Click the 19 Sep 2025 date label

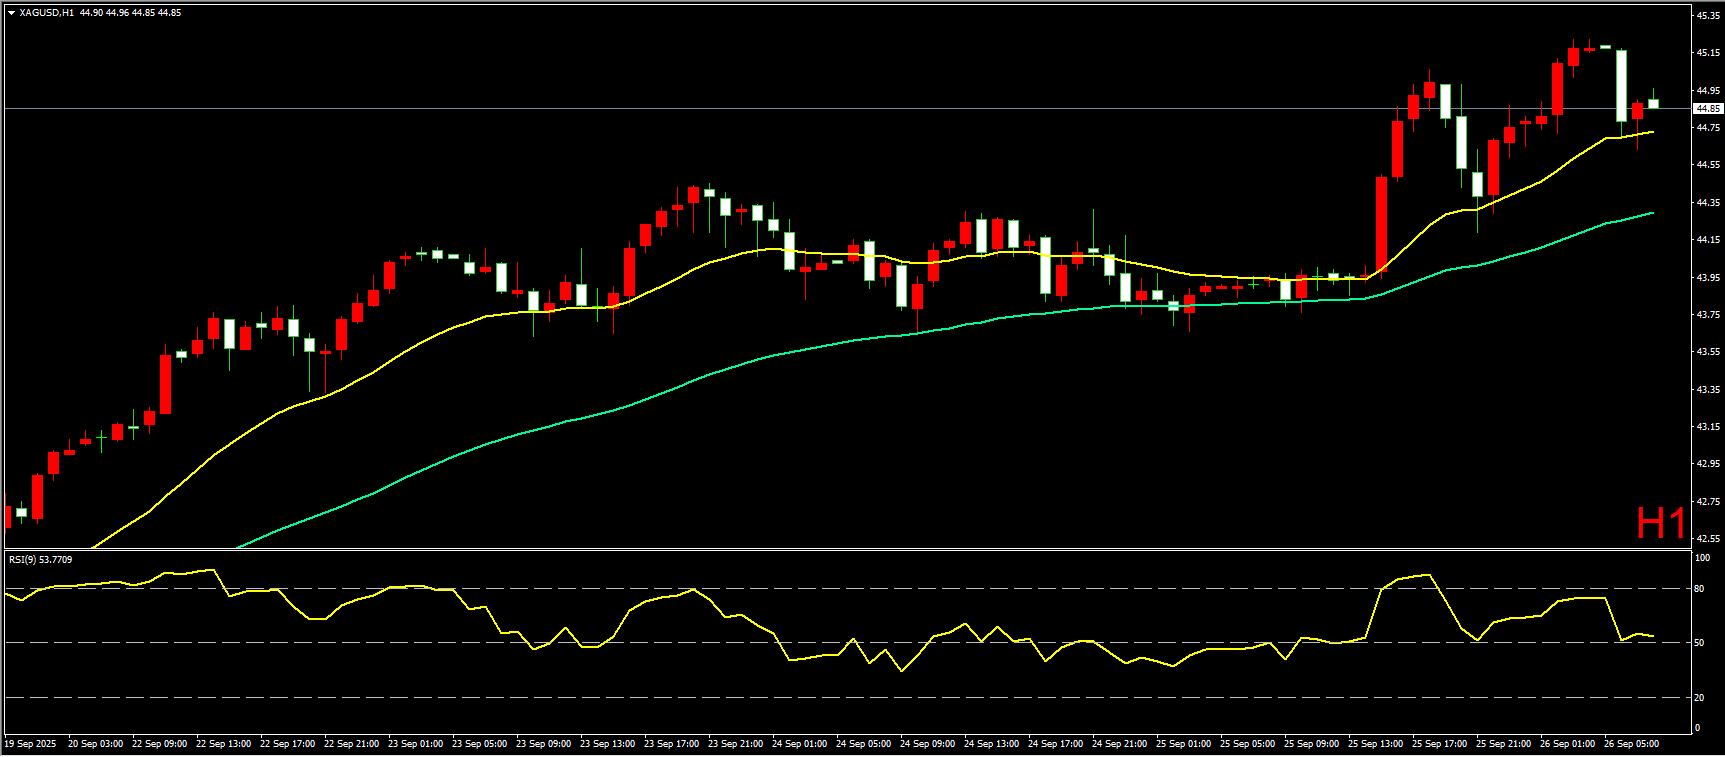coord(32,744)
